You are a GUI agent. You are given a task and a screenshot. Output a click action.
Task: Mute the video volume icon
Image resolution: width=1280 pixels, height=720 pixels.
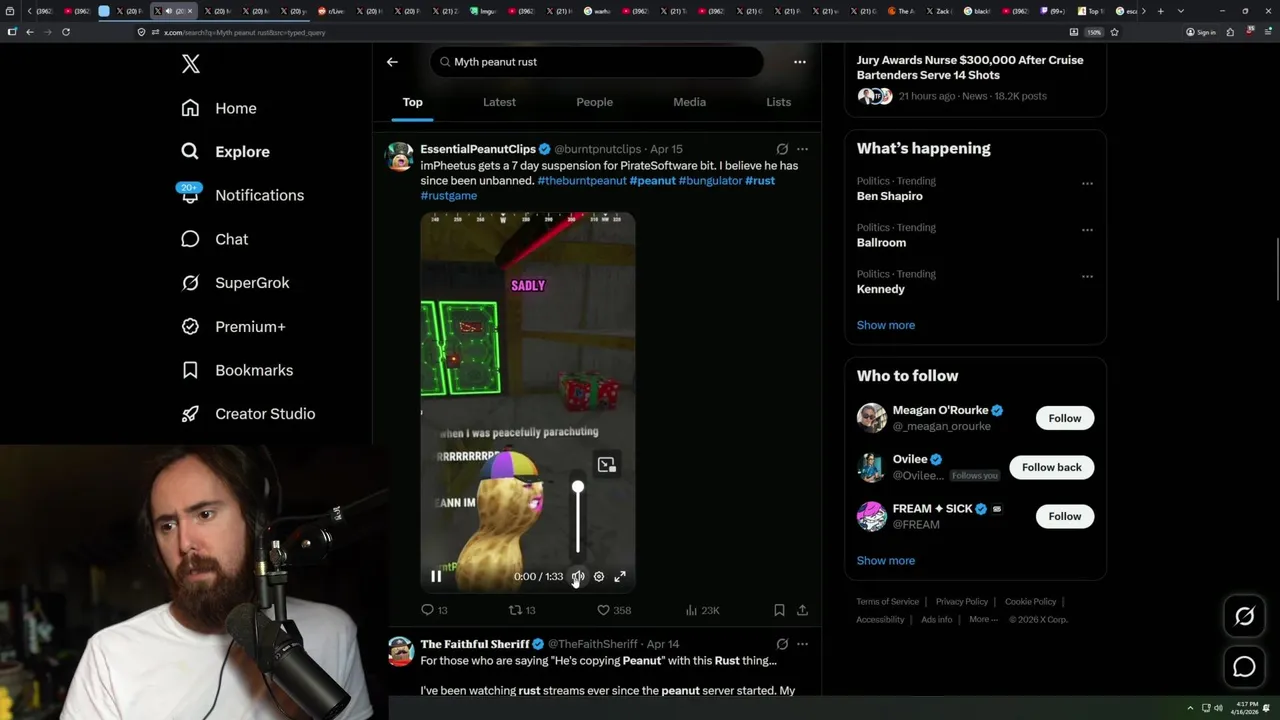tap(578, 576)
